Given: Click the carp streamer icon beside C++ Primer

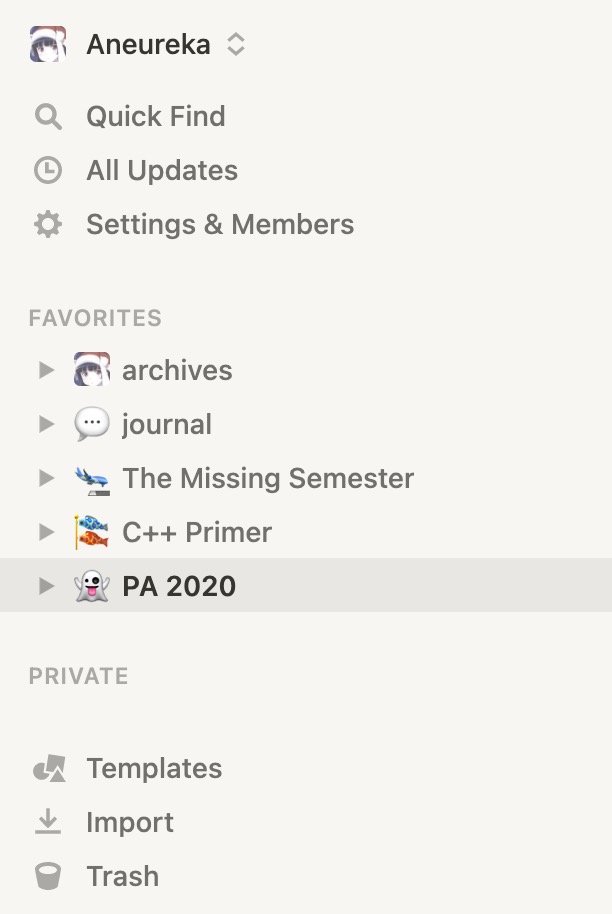Looking at the screenshot, I should [92, 532].
